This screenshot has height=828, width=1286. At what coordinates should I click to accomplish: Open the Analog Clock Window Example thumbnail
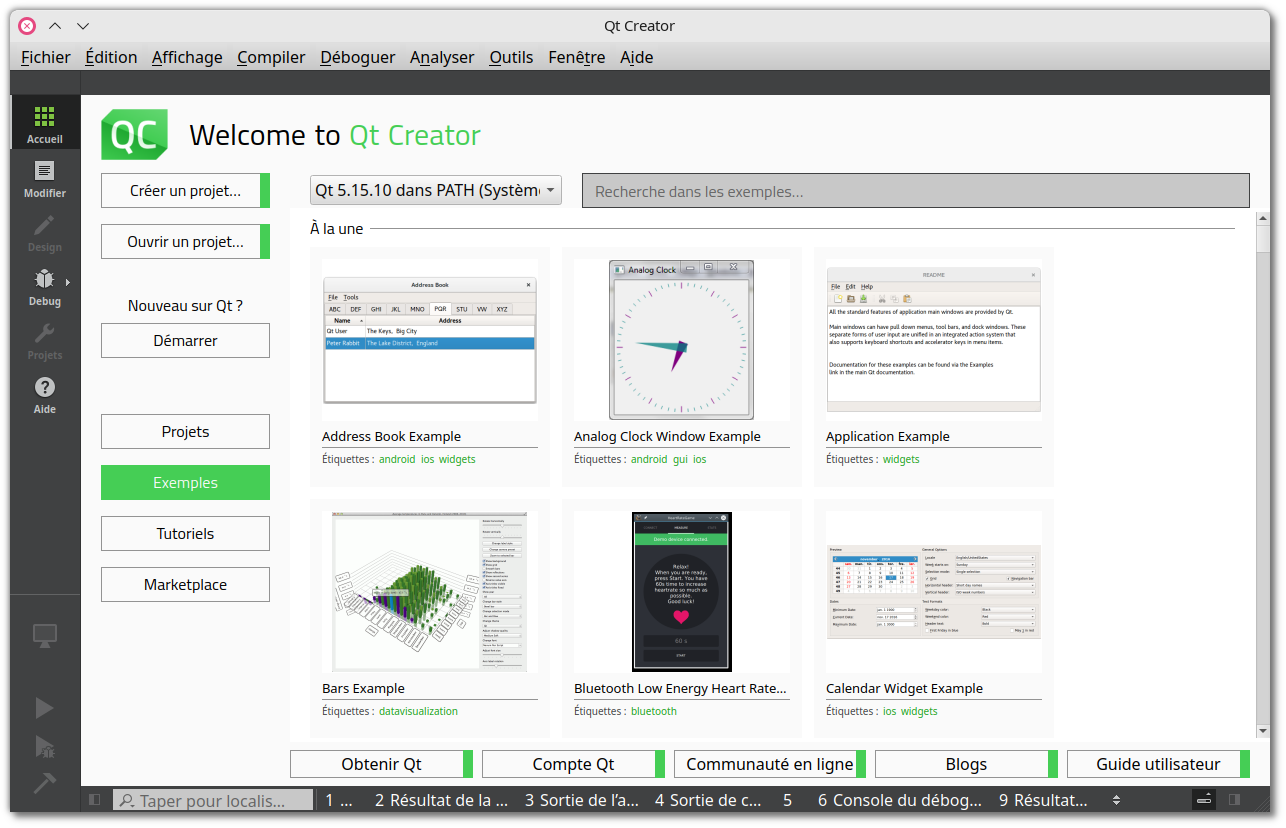[x=681, y=340]
